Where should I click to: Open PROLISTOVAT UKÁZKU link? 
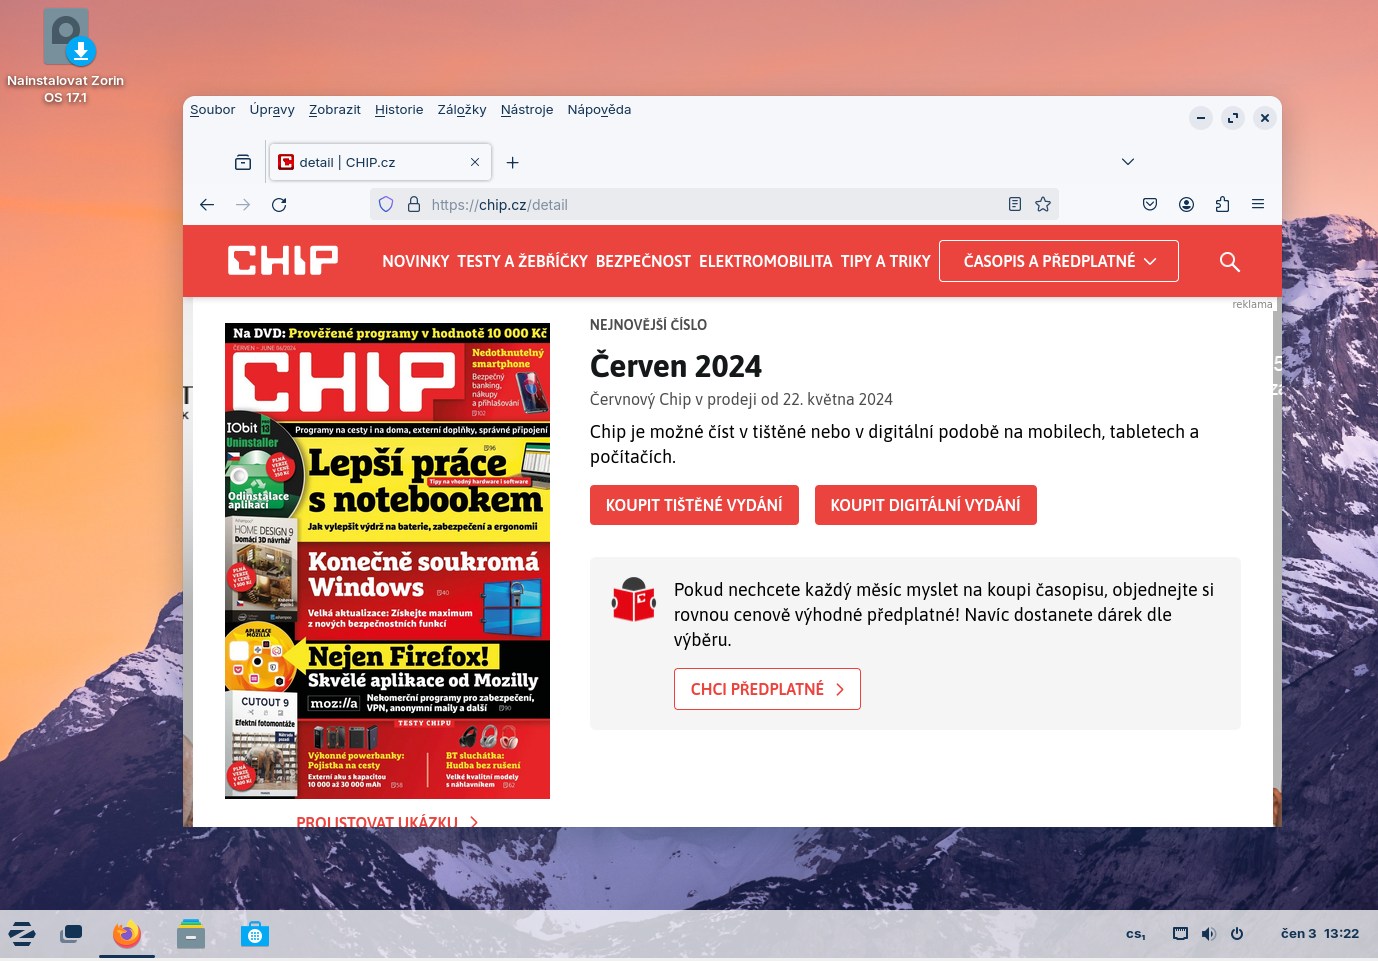pyautogui.click(x=387, y=821)
